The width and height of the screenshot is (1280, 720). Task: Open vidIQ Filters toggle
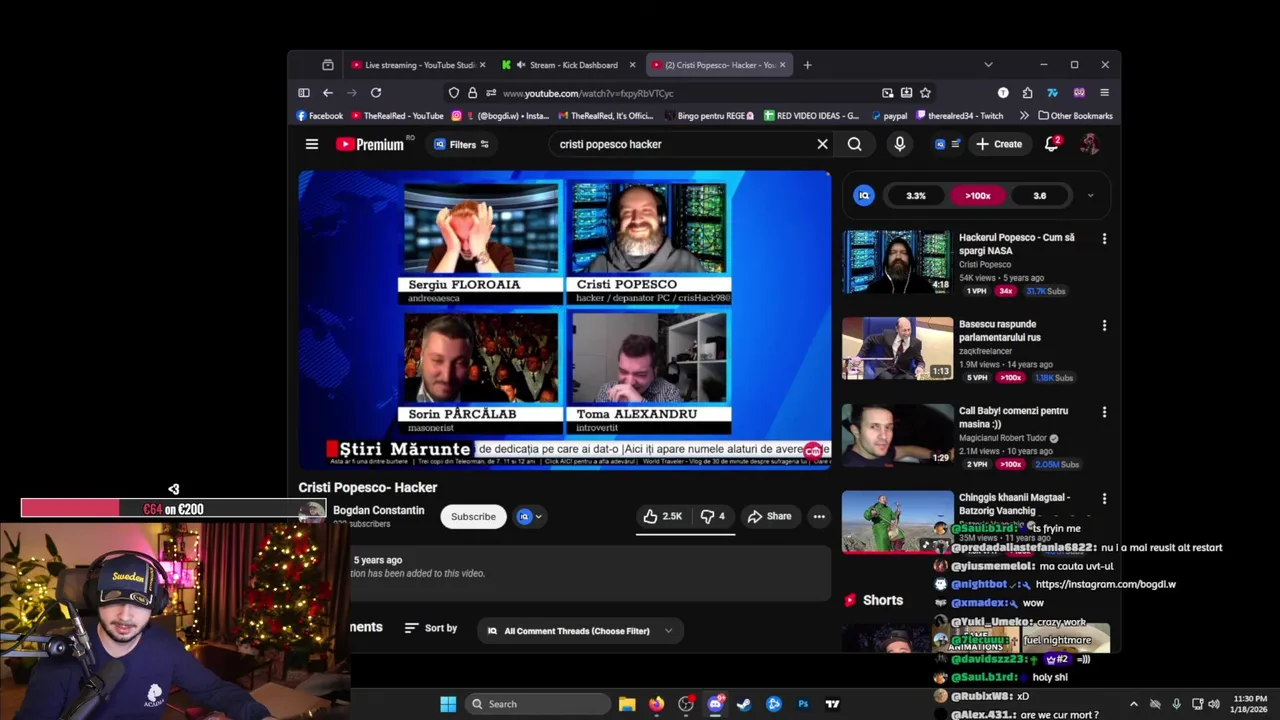pos(461,144)
